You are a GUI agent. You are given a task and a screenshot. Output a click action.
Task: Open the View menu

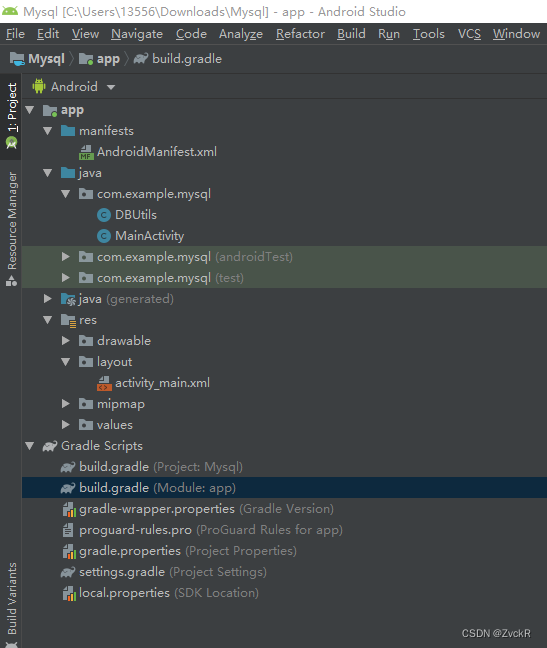(x=85, y=33)
